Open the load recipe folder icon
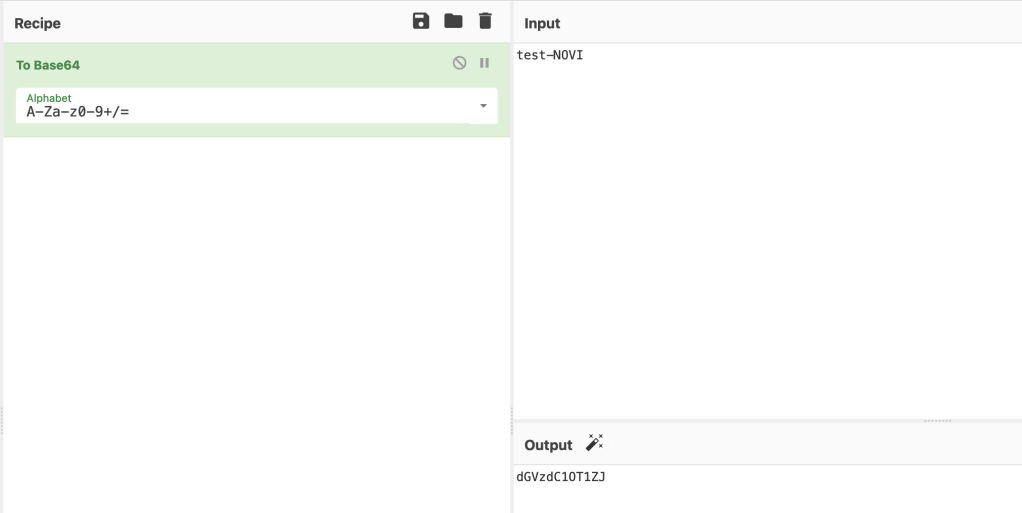The height and width of the screenshot is (513, 1022). [x=453, y=21]
